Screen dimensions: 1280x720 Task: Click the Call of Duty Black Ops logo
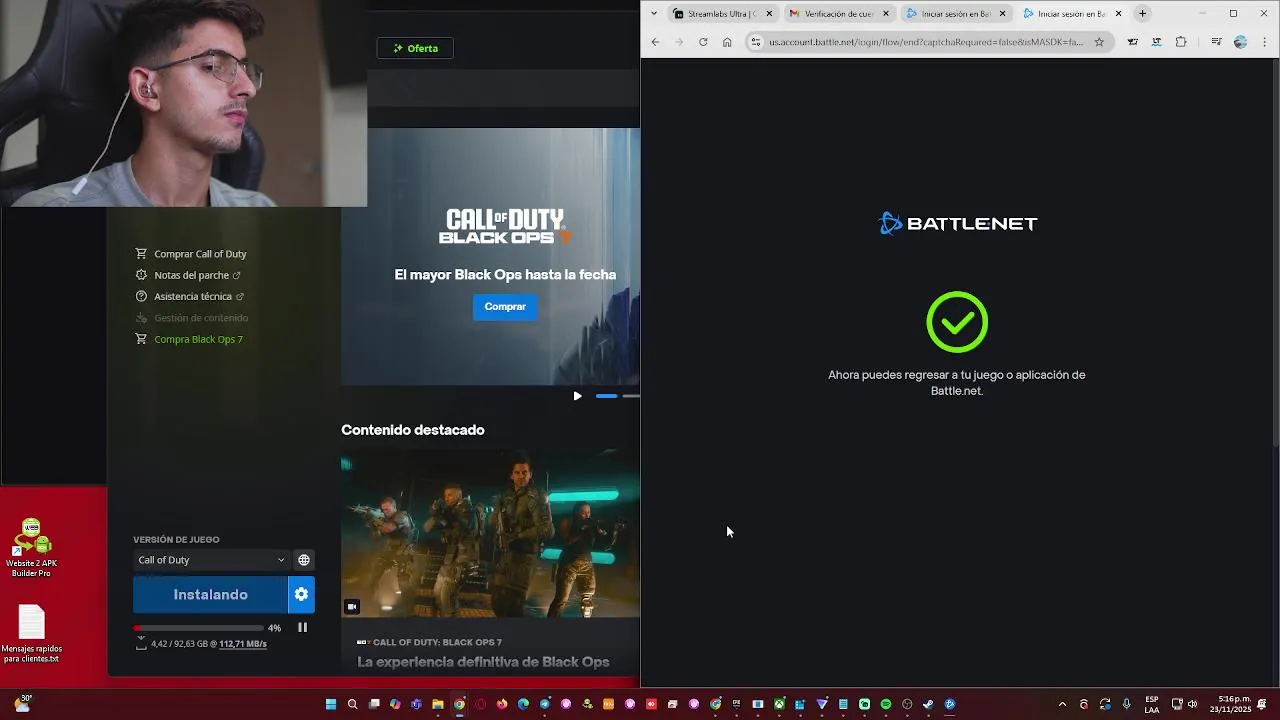pyautogui.click(x=505, y=227)
